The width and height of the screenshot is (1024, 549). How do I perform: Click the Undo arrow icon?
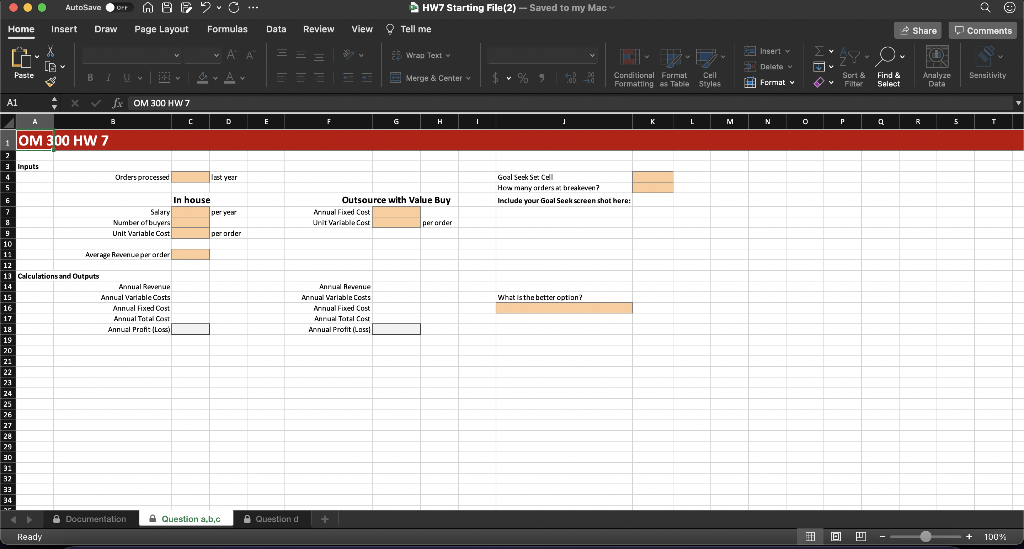click(x=206, y=8)
